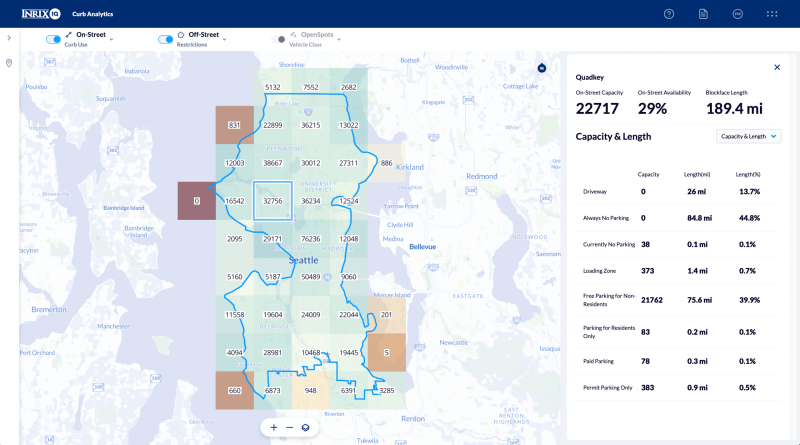Click the Permit Parking Only row label
The width and height of the screenshot is (800, 445).
pos(608,388)
